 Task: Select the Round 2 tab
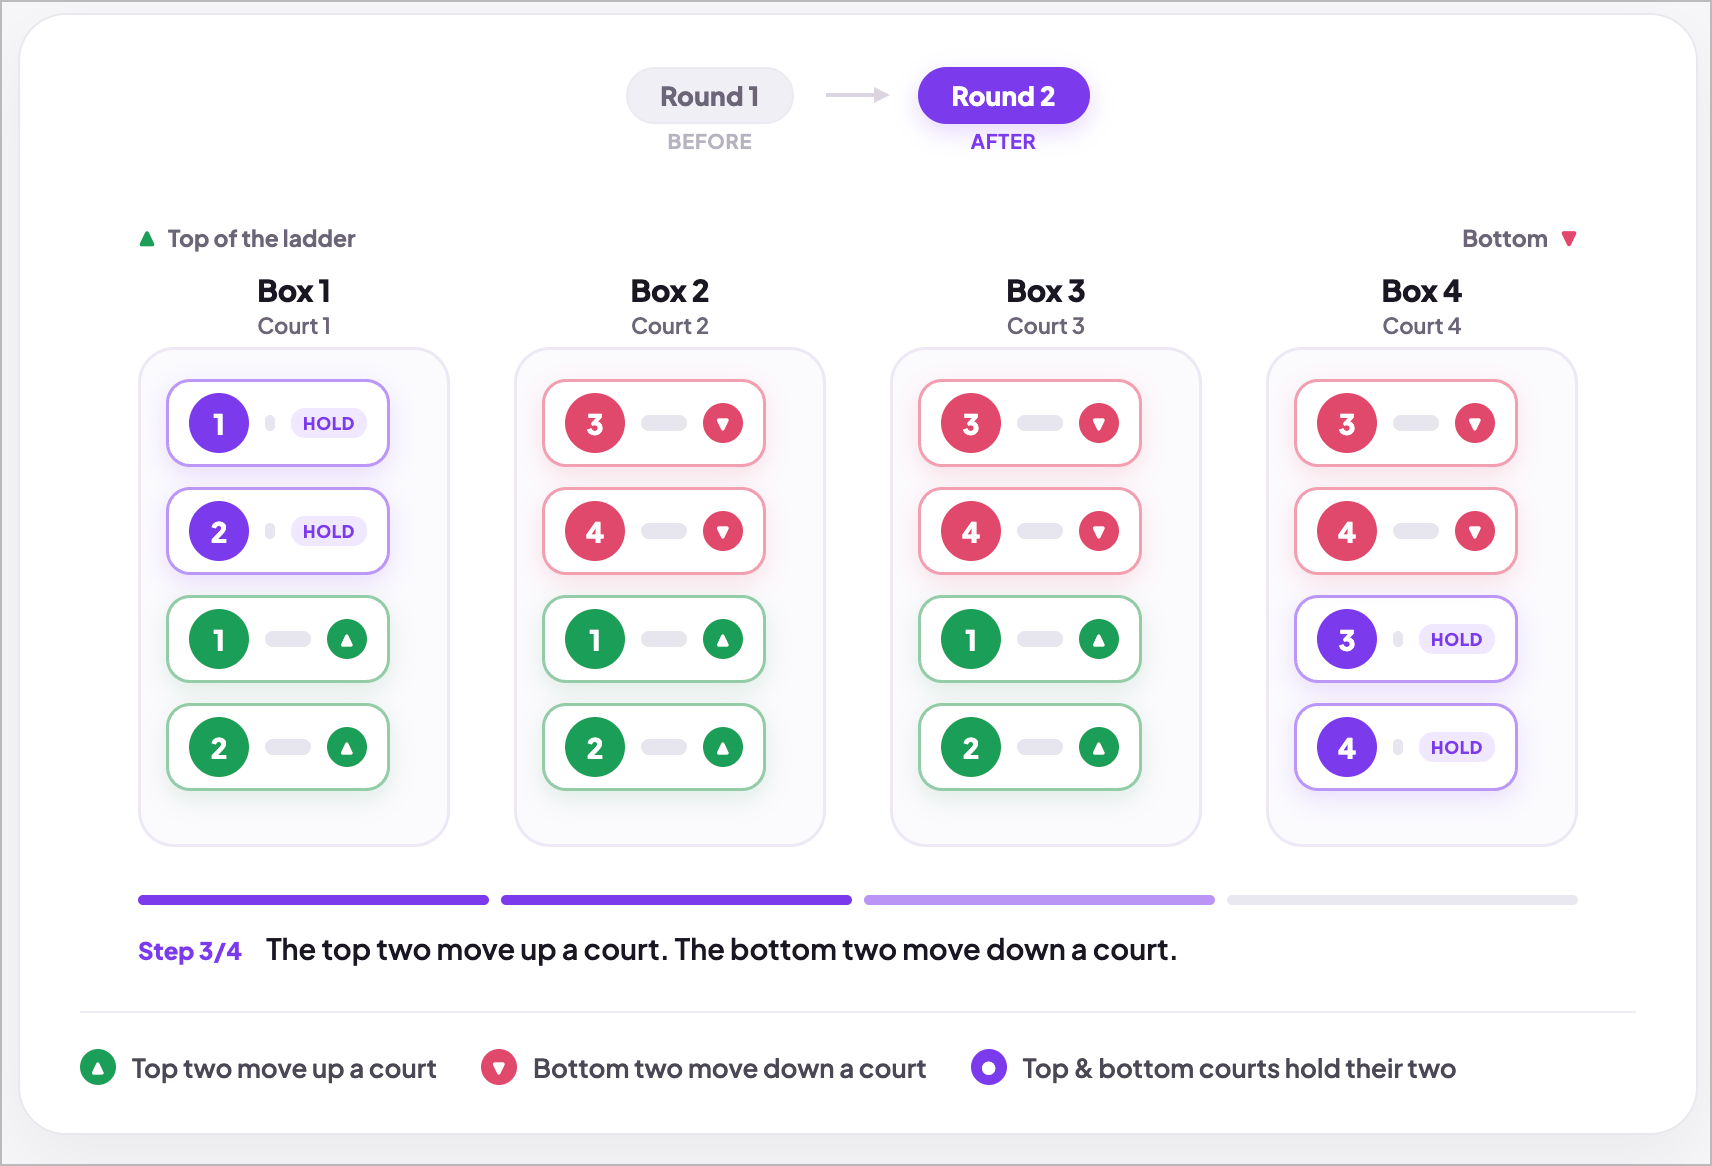(1003, 96)
